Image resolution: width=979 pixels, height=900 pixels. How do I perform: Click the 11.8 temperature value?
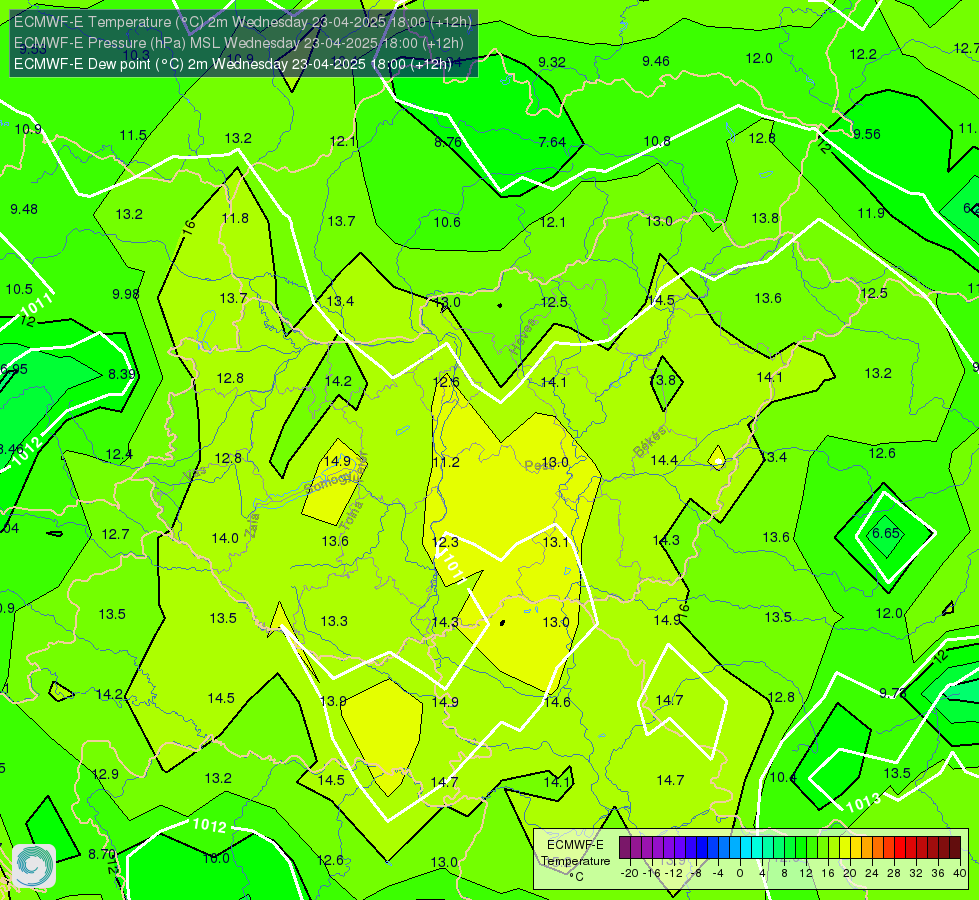(x=235, y=219)
